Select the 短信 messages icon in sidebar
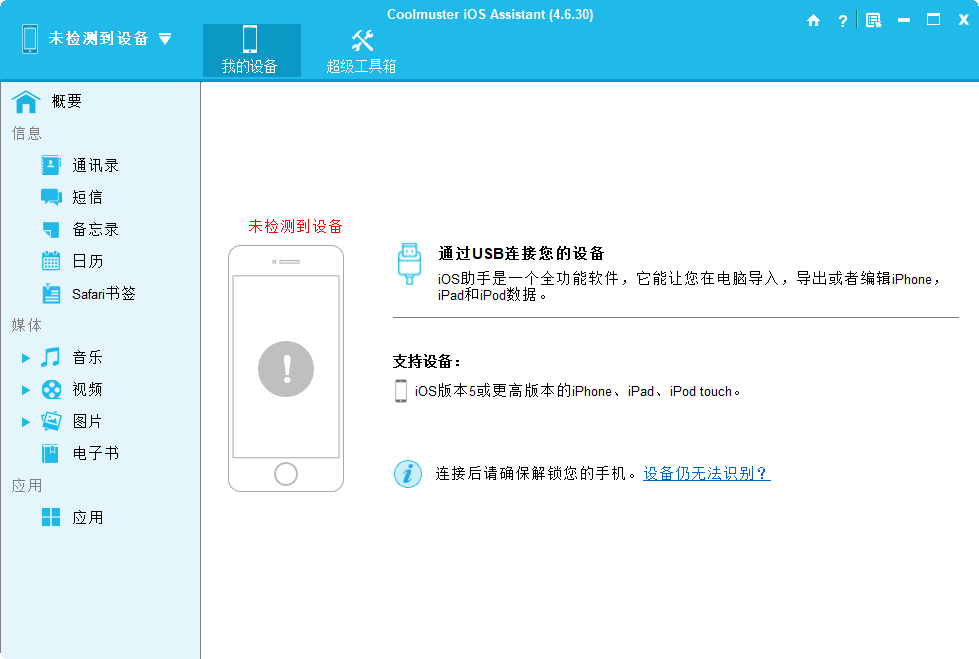This screenshot has width=979, height=659. (x=50, y=196)
